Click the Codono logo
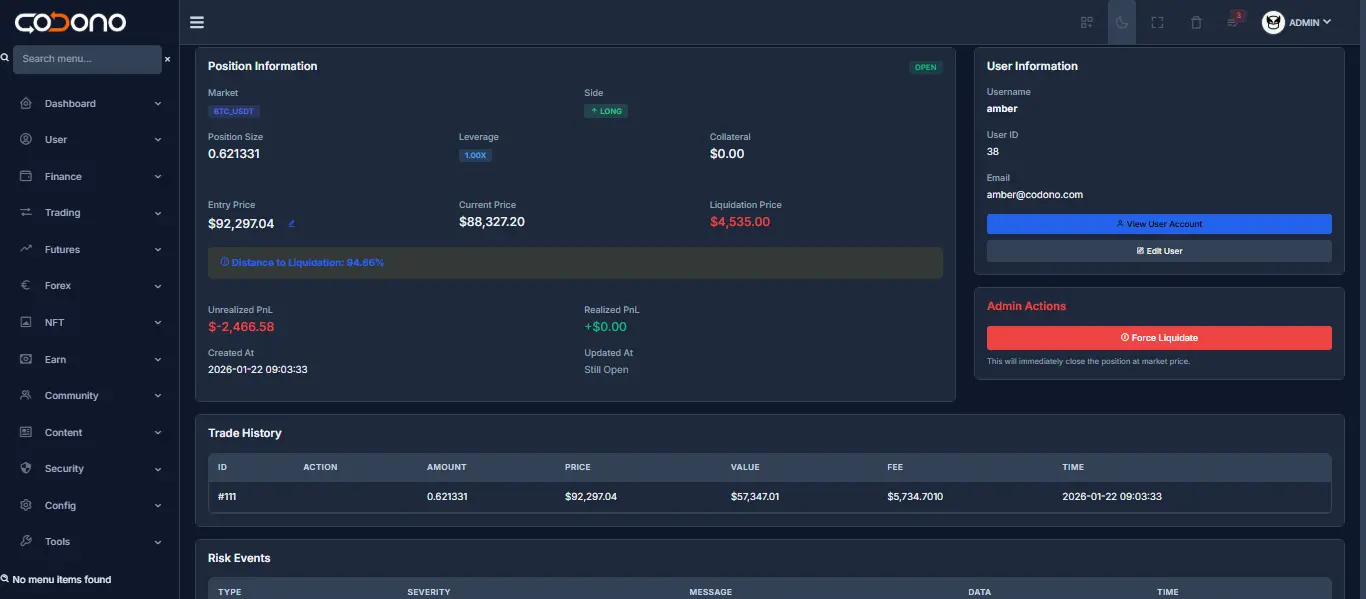The width and height of the screenshot is (1366, 599). [70, 21]
